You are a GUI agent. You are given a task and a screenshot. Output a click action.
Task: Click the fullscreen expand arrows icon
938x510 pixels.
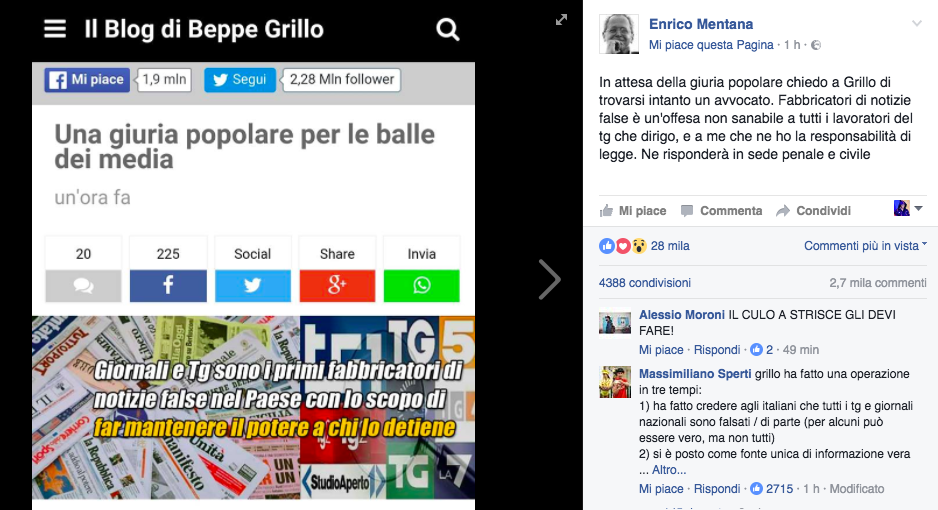pyautogui.click(x=561, y=20)
